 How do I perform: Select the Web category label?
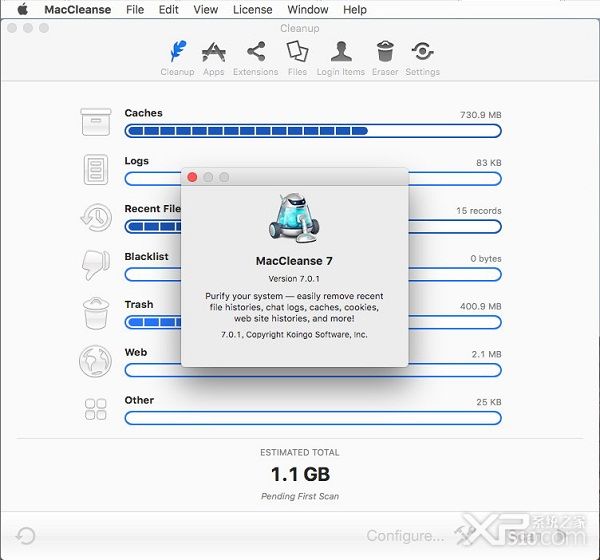pos(136,352)
